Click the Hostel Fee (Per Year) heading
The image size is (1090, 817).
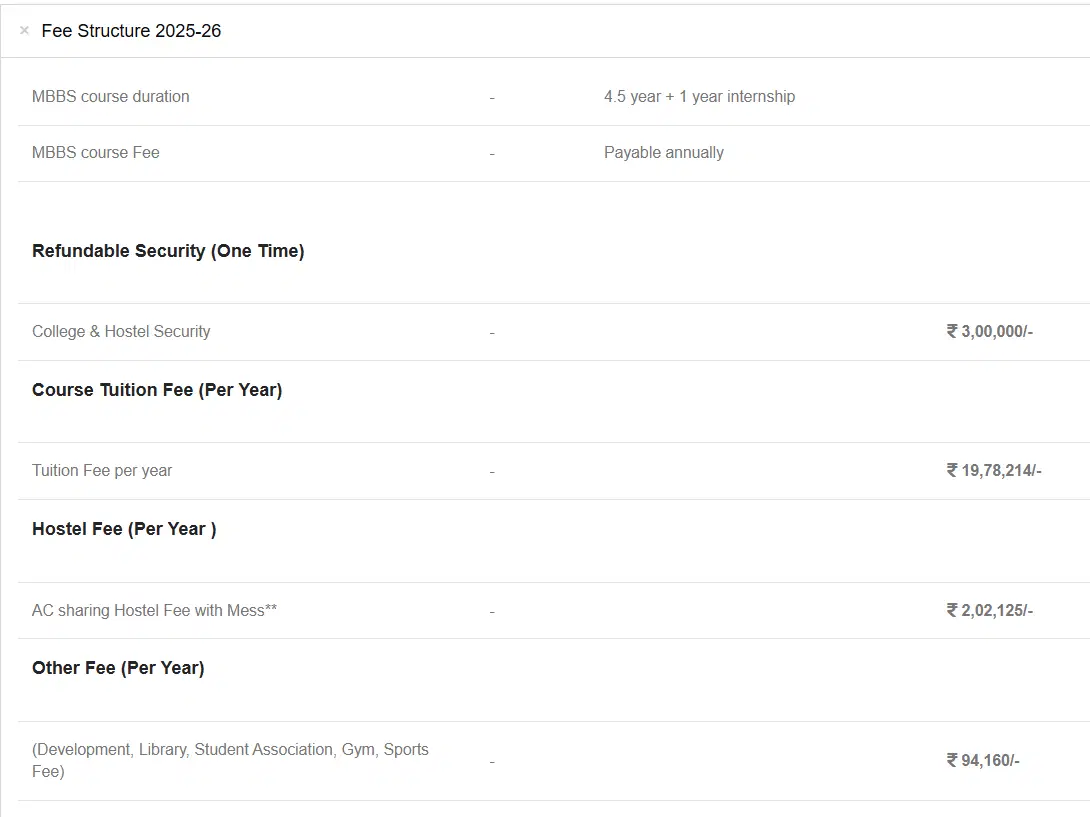coord(124,529)
